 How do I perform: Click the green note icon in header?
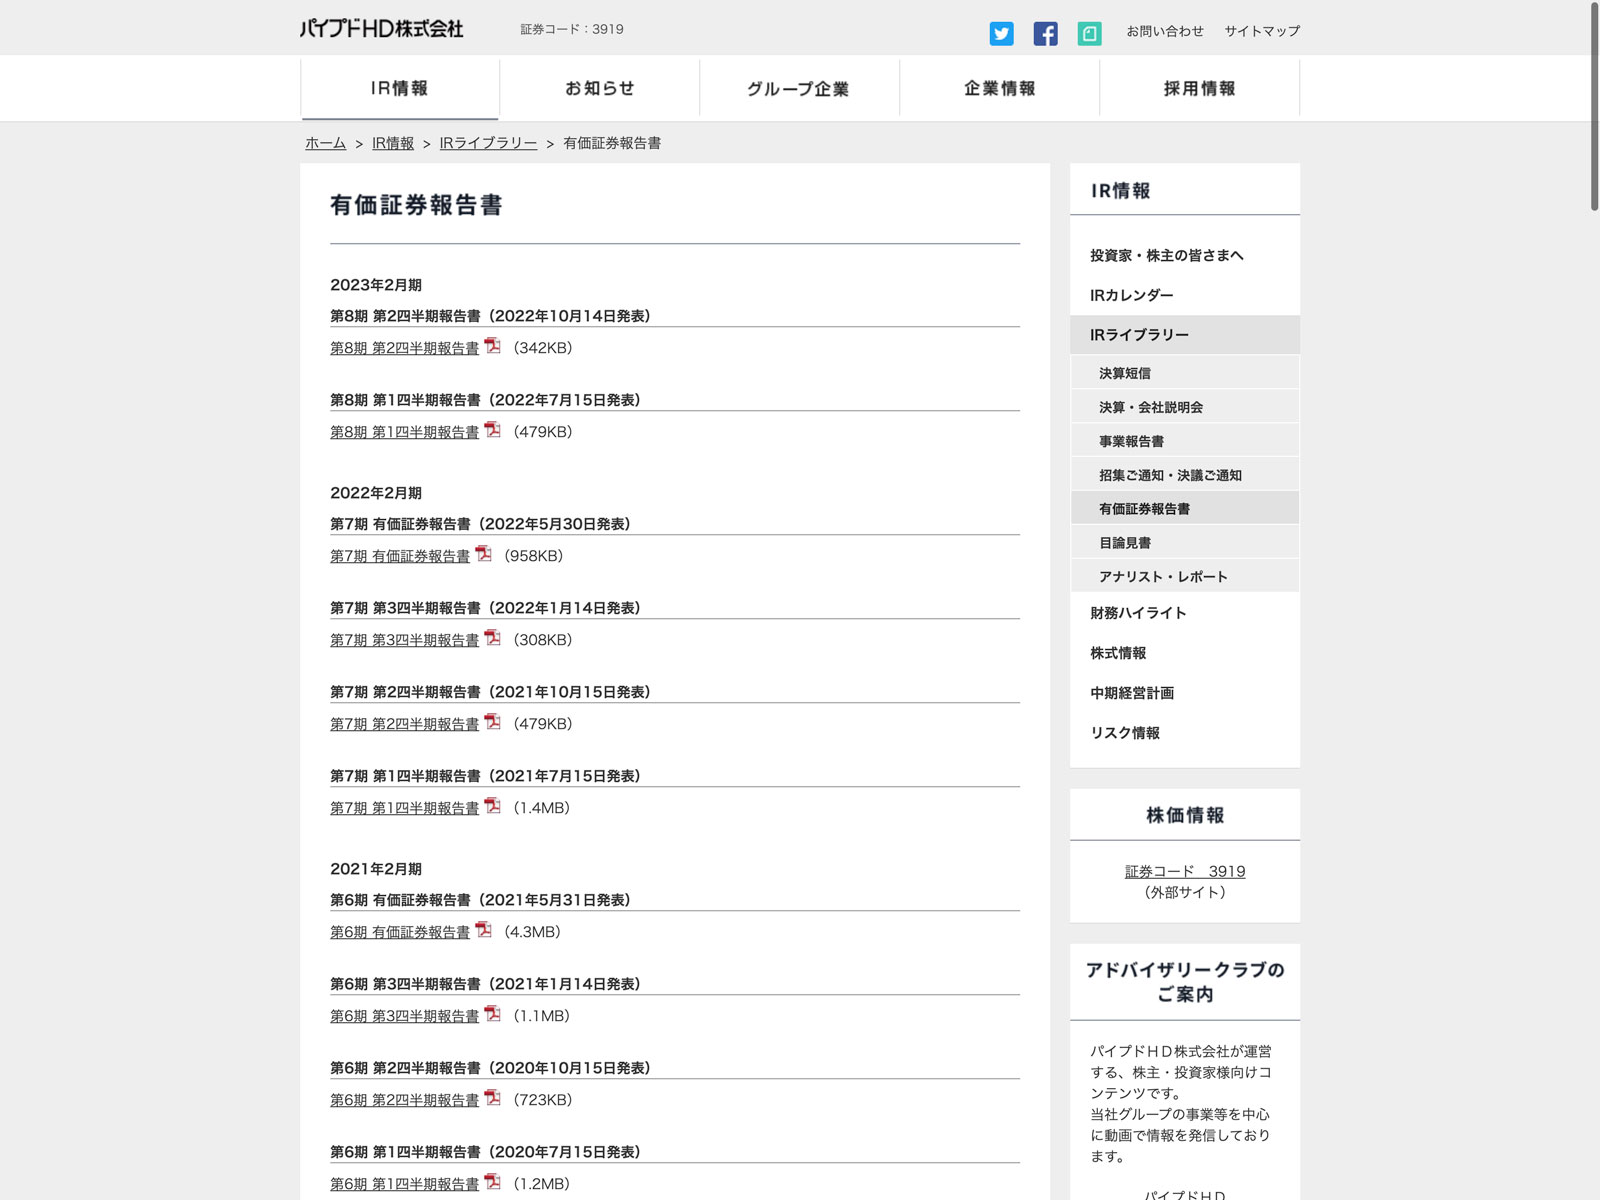click(x=1089, y=33)
